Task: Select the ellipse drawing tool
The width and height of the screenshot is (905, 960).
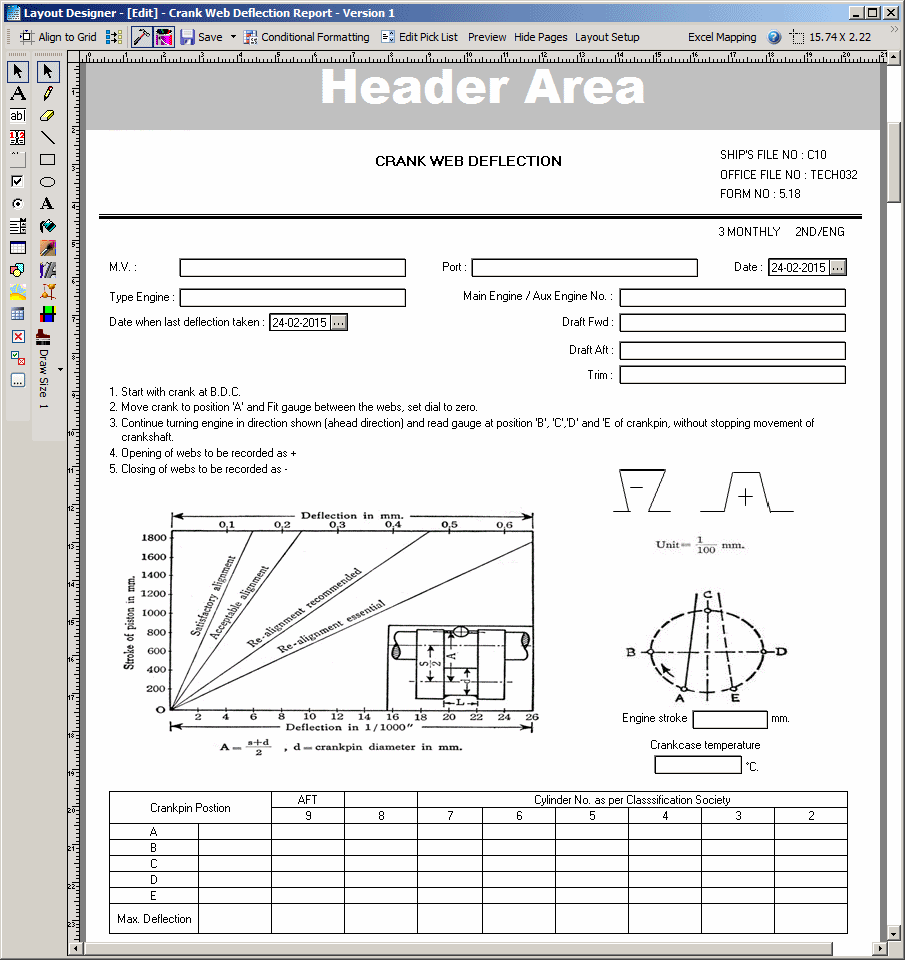Action: point(47,182)
